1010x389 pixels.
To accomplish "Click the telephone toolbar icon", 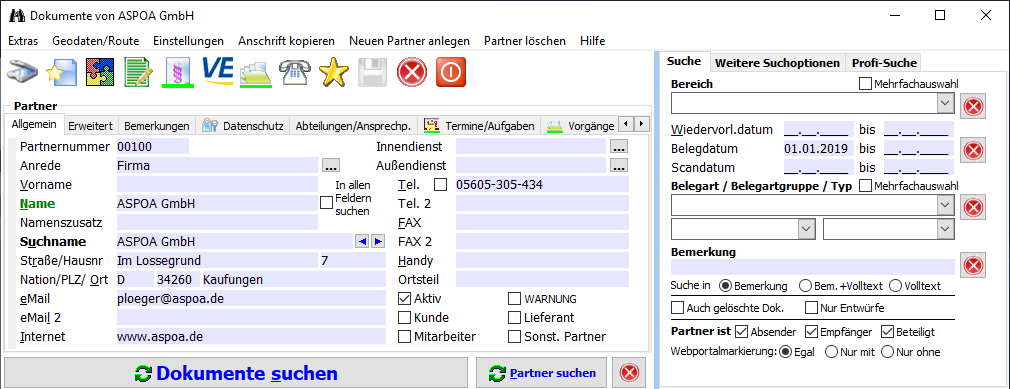I will pyautogui.click(x=294, y=72).
